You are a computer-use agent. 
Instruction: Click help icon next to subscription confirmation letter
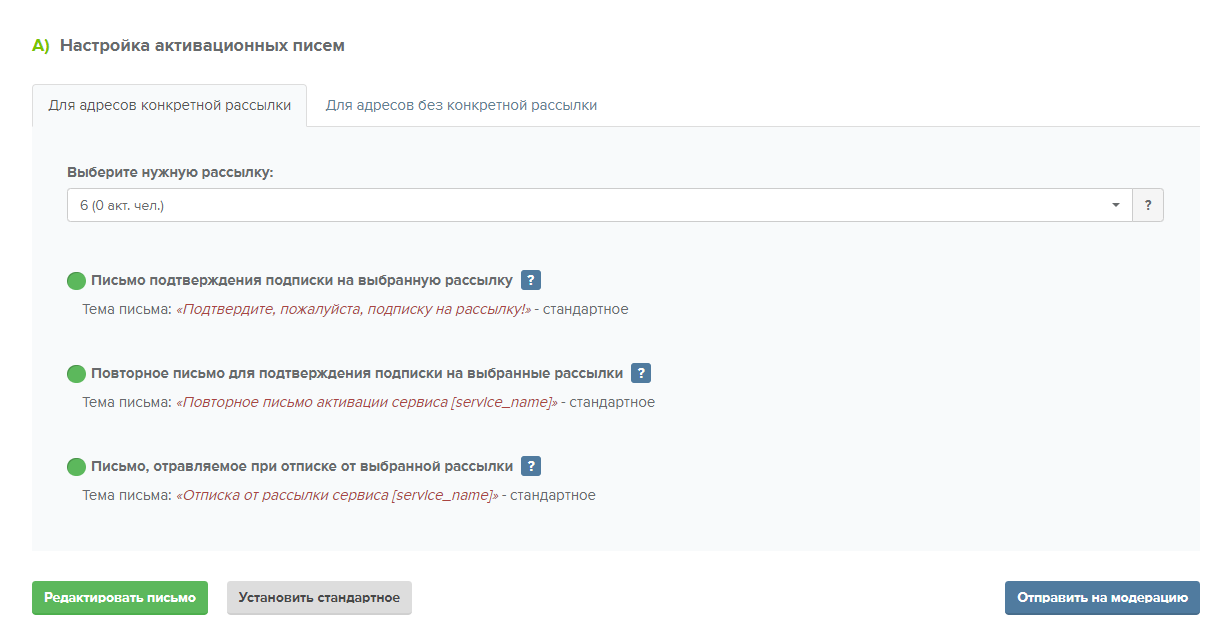coord(531,280)
